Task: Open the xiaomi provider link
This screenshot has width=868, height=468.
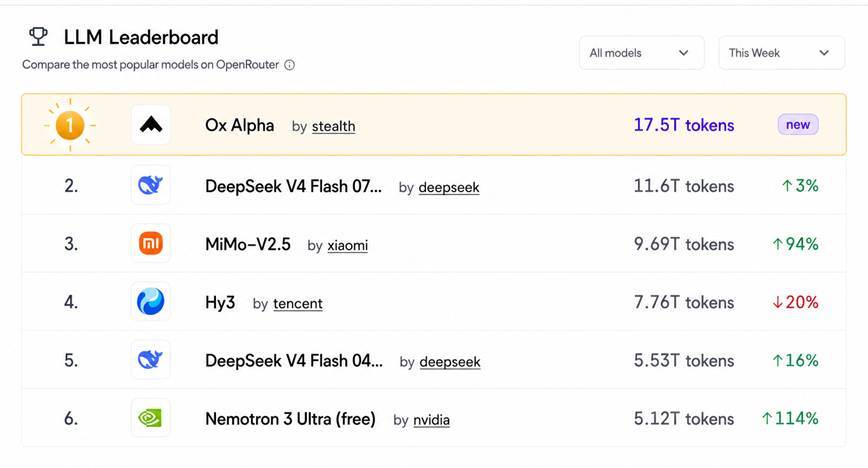Action: point(348,245)
